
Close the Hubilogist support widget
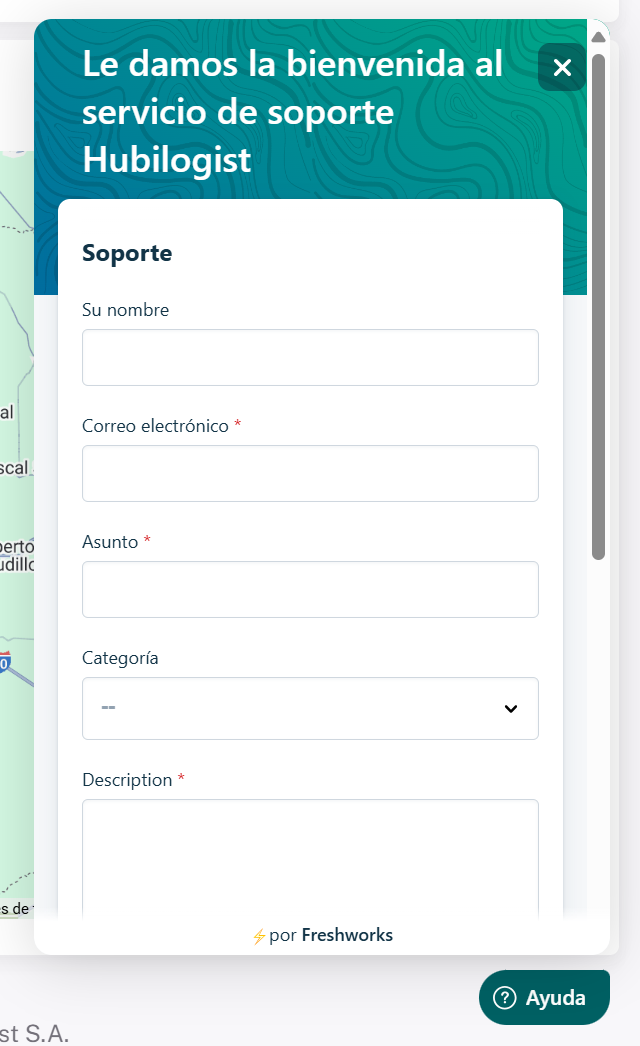(562, 67)
